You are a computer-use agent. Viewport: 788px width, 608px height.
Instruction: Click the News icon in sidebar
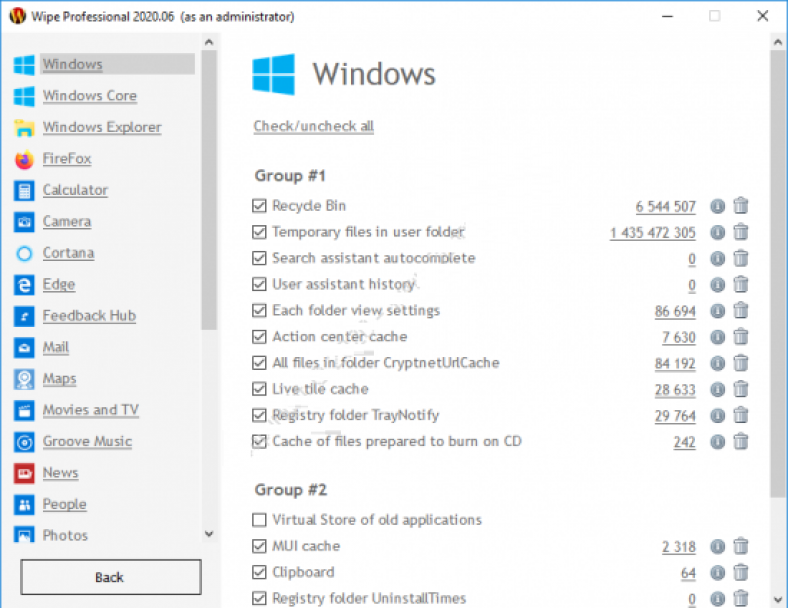tap(24, 473)
